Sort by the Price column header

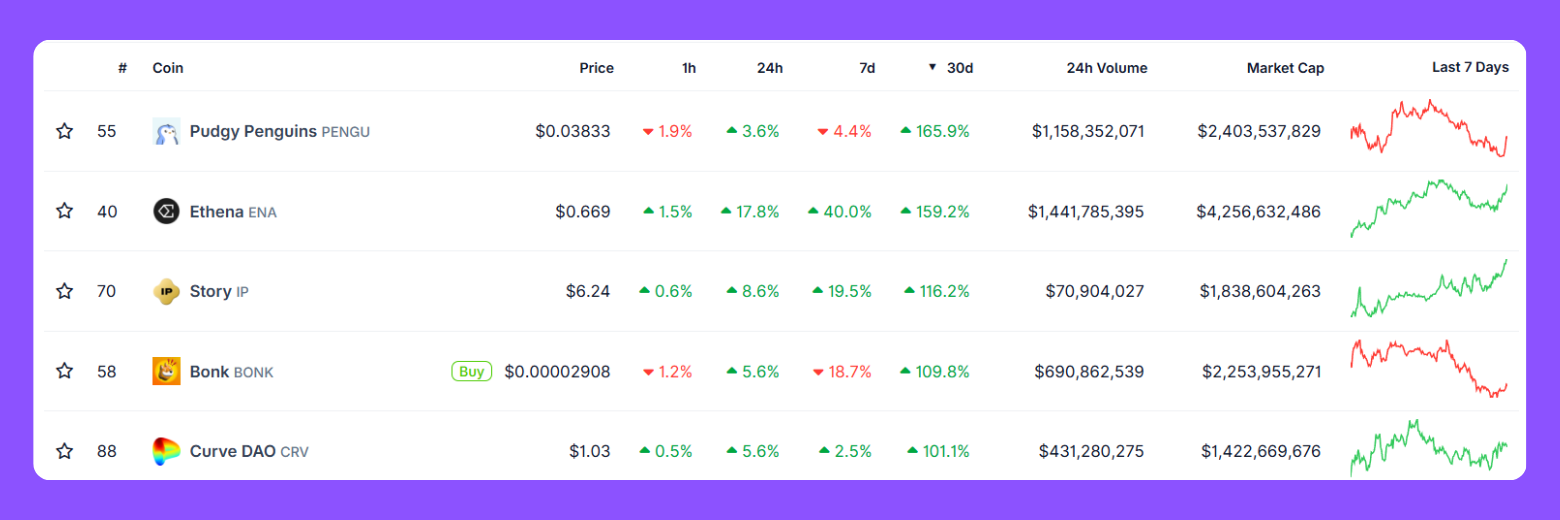[596, 68]
